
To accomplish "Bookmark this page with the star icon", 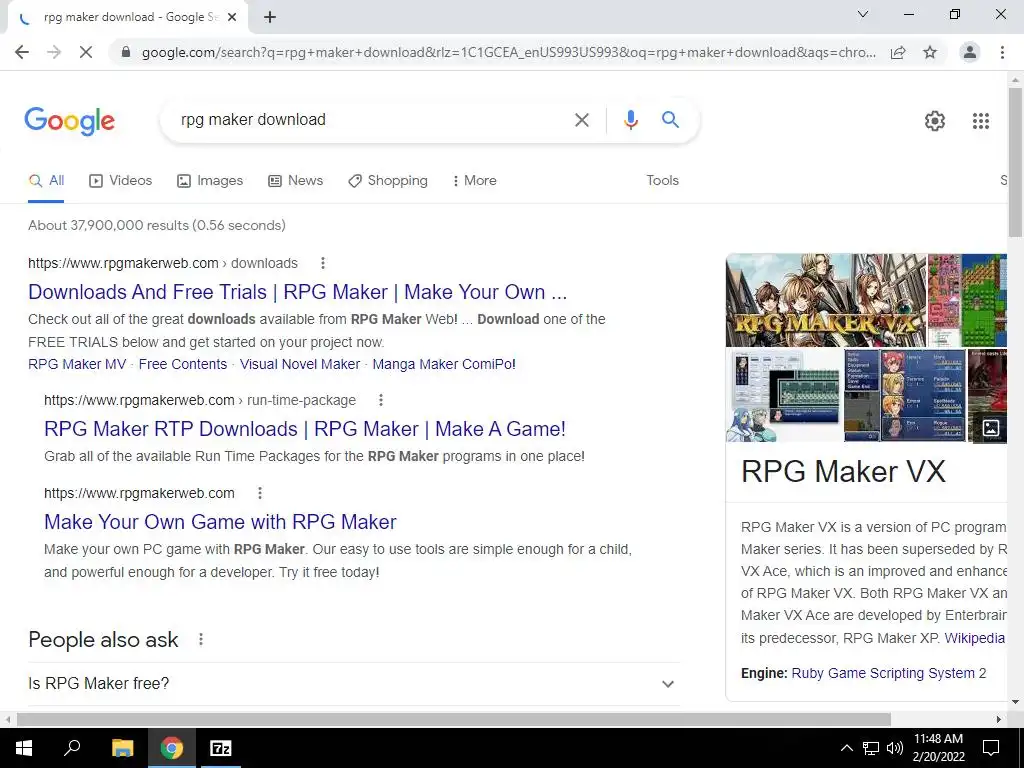I will tap(930, 52).
